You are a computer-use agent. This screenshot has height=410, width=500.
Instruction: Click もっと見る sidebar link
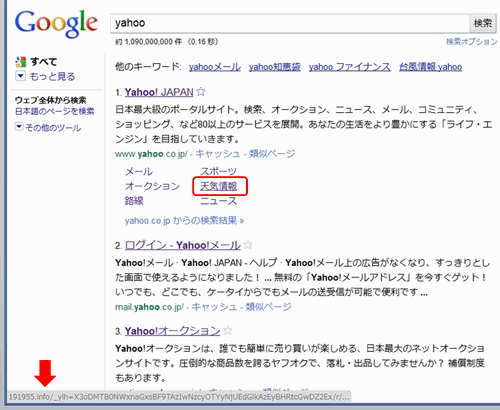[x=53, y=77]
